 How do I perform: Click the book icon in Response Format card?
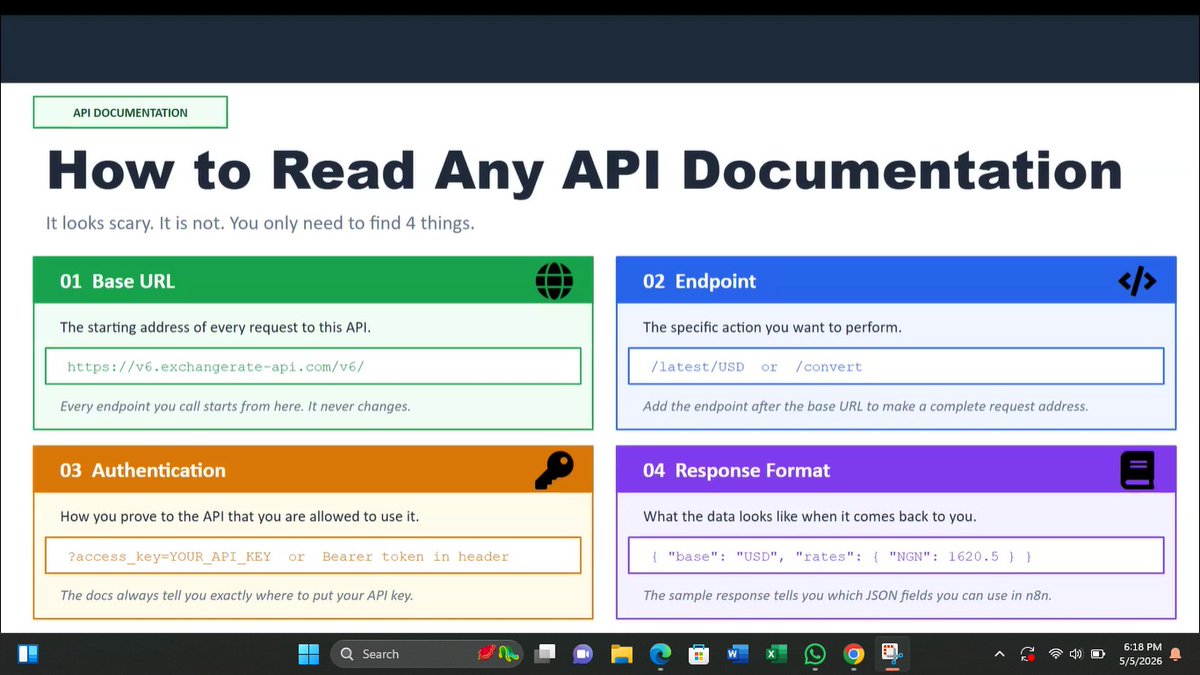1137,470
